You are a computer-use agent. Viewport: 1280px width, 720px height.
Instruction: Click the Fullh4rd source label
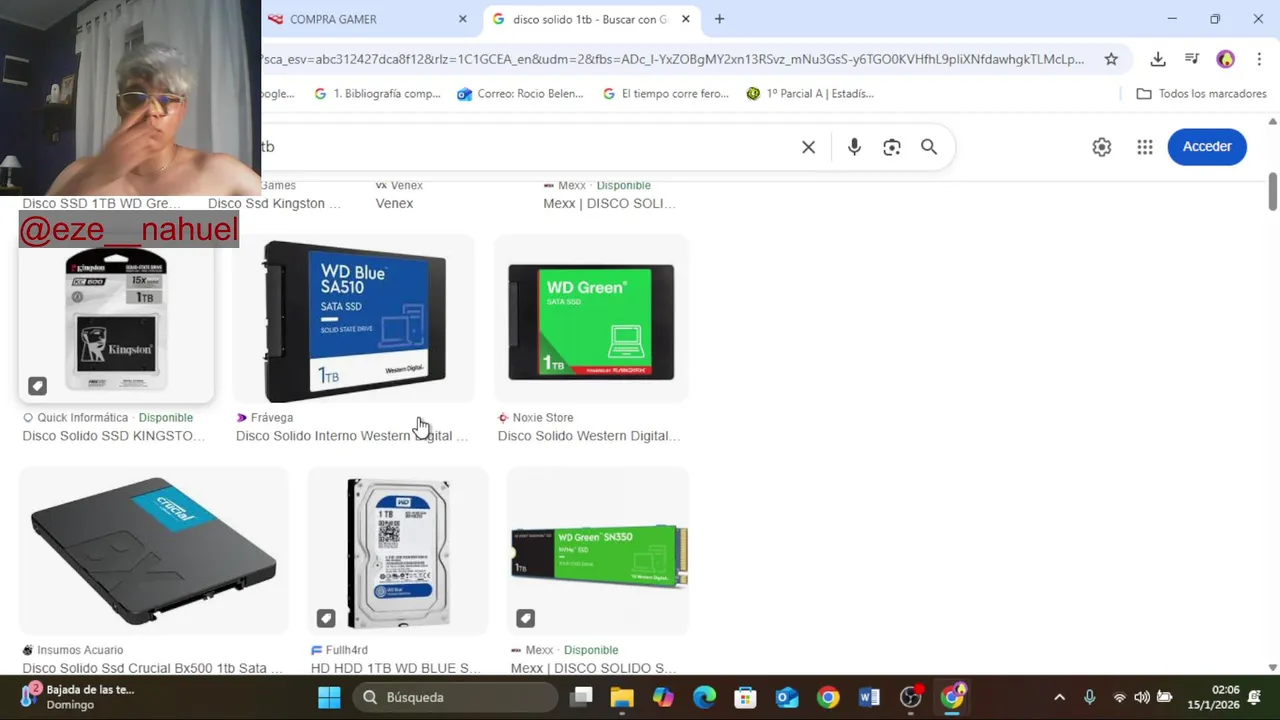347,650
